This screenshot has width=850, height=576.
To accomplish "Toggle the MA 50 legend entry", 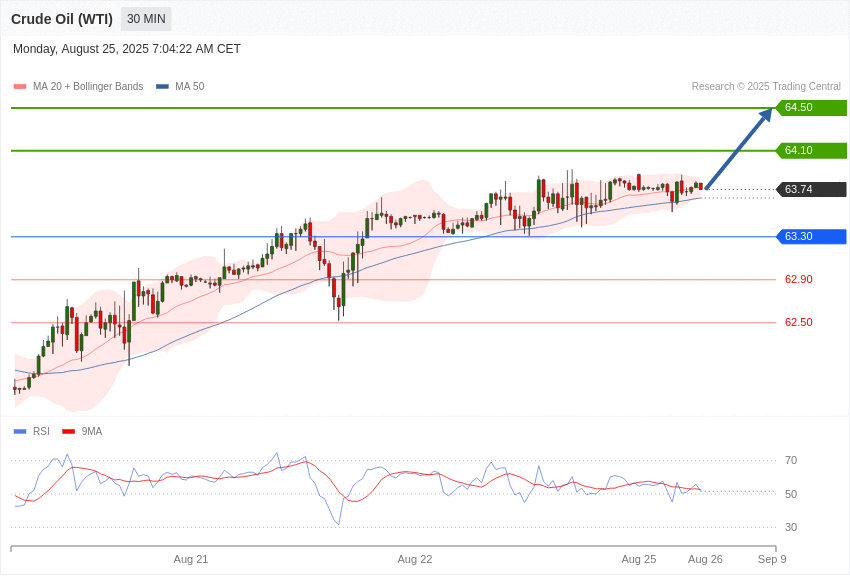I will click(180, 87).
